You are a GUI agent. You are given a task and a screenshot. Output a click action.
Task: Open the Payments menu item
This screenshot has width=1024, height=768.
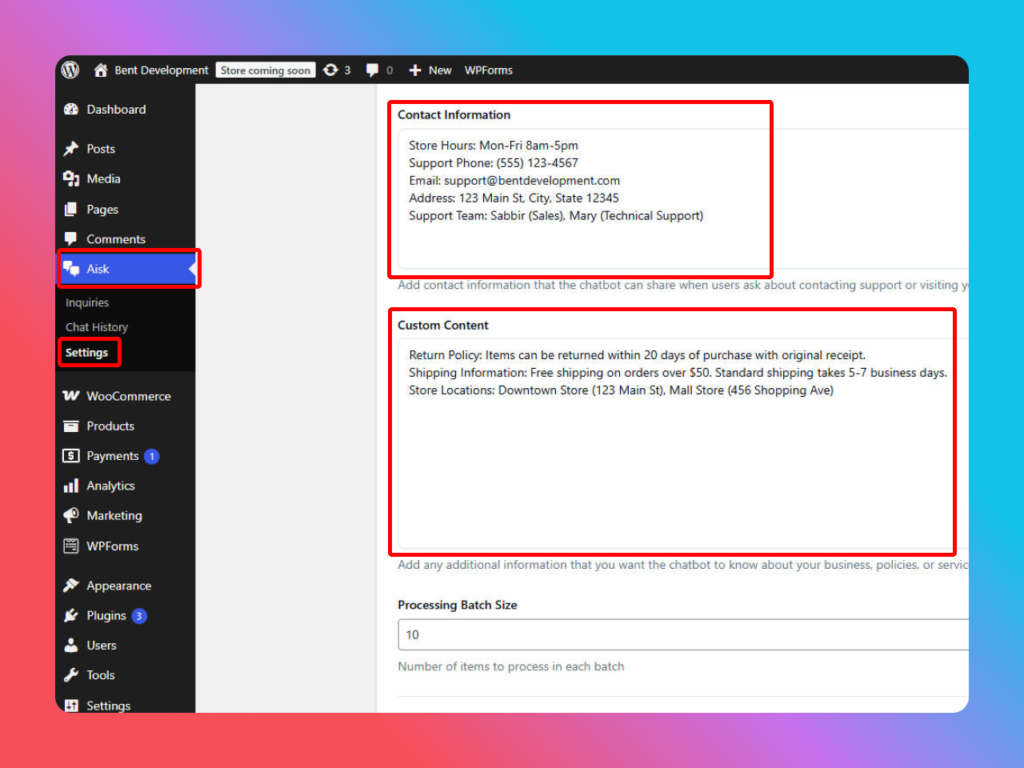(112, 456)
